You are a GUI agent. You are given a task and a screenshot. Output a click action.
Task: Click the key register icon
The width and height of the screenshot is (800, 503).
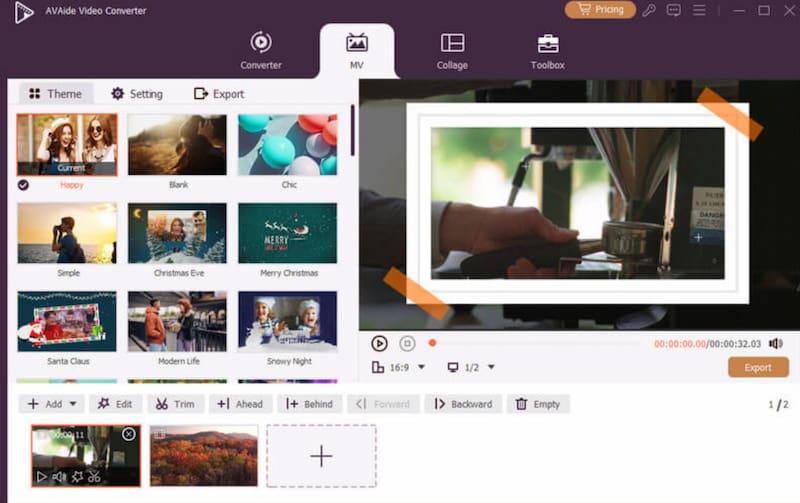[649, 10]
